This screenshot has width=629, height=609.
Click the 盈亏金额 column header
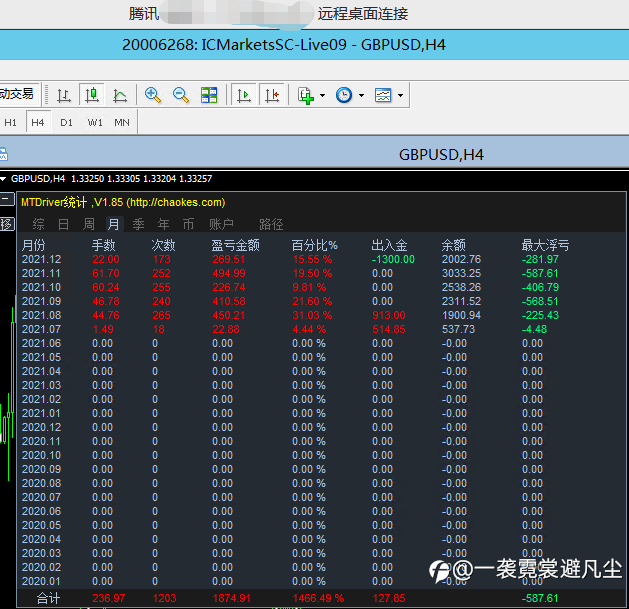pyautogui.click(x=235, y=245)
